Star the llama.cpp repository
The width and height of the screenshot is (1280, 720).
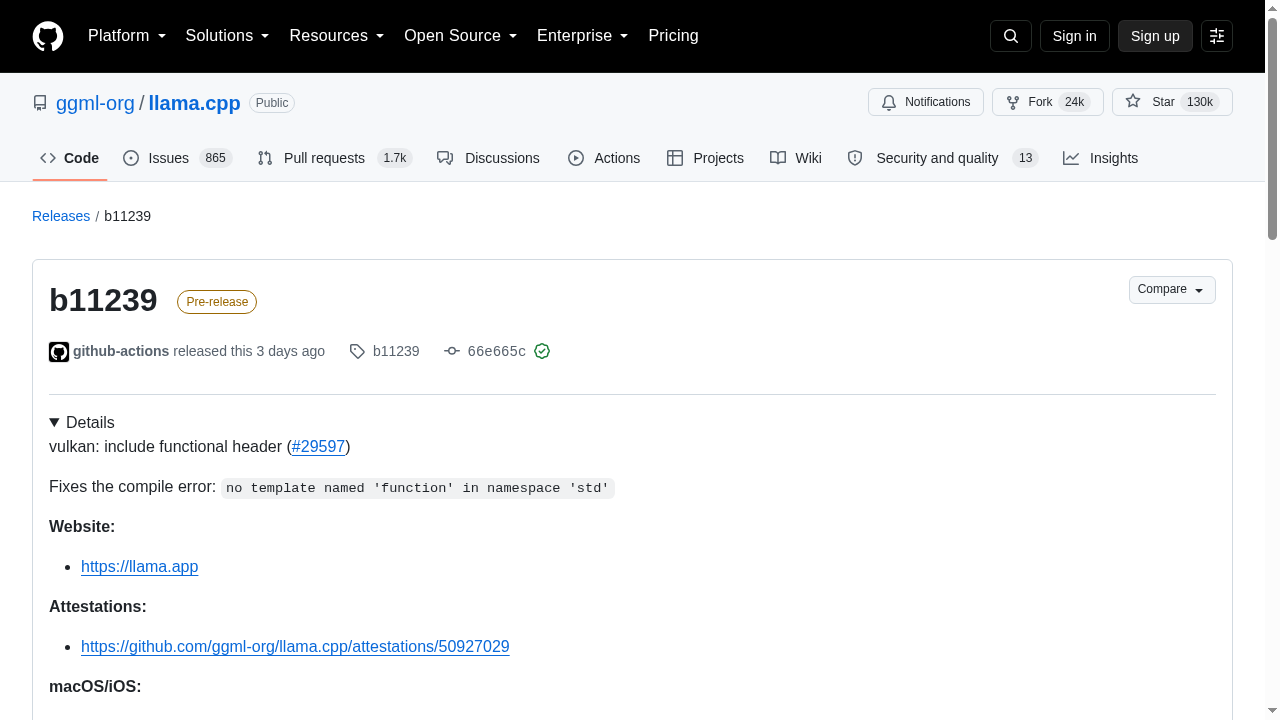click(1172, 102)
